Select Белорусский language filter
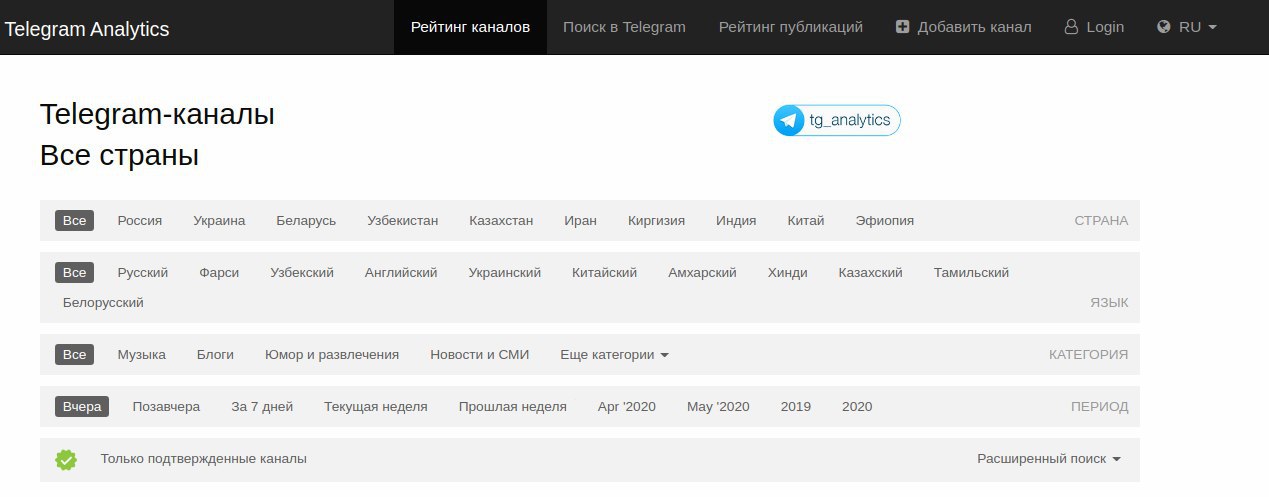Image resolution: width=1269 pixels, height=497 pixels. (x=103, y=302)
